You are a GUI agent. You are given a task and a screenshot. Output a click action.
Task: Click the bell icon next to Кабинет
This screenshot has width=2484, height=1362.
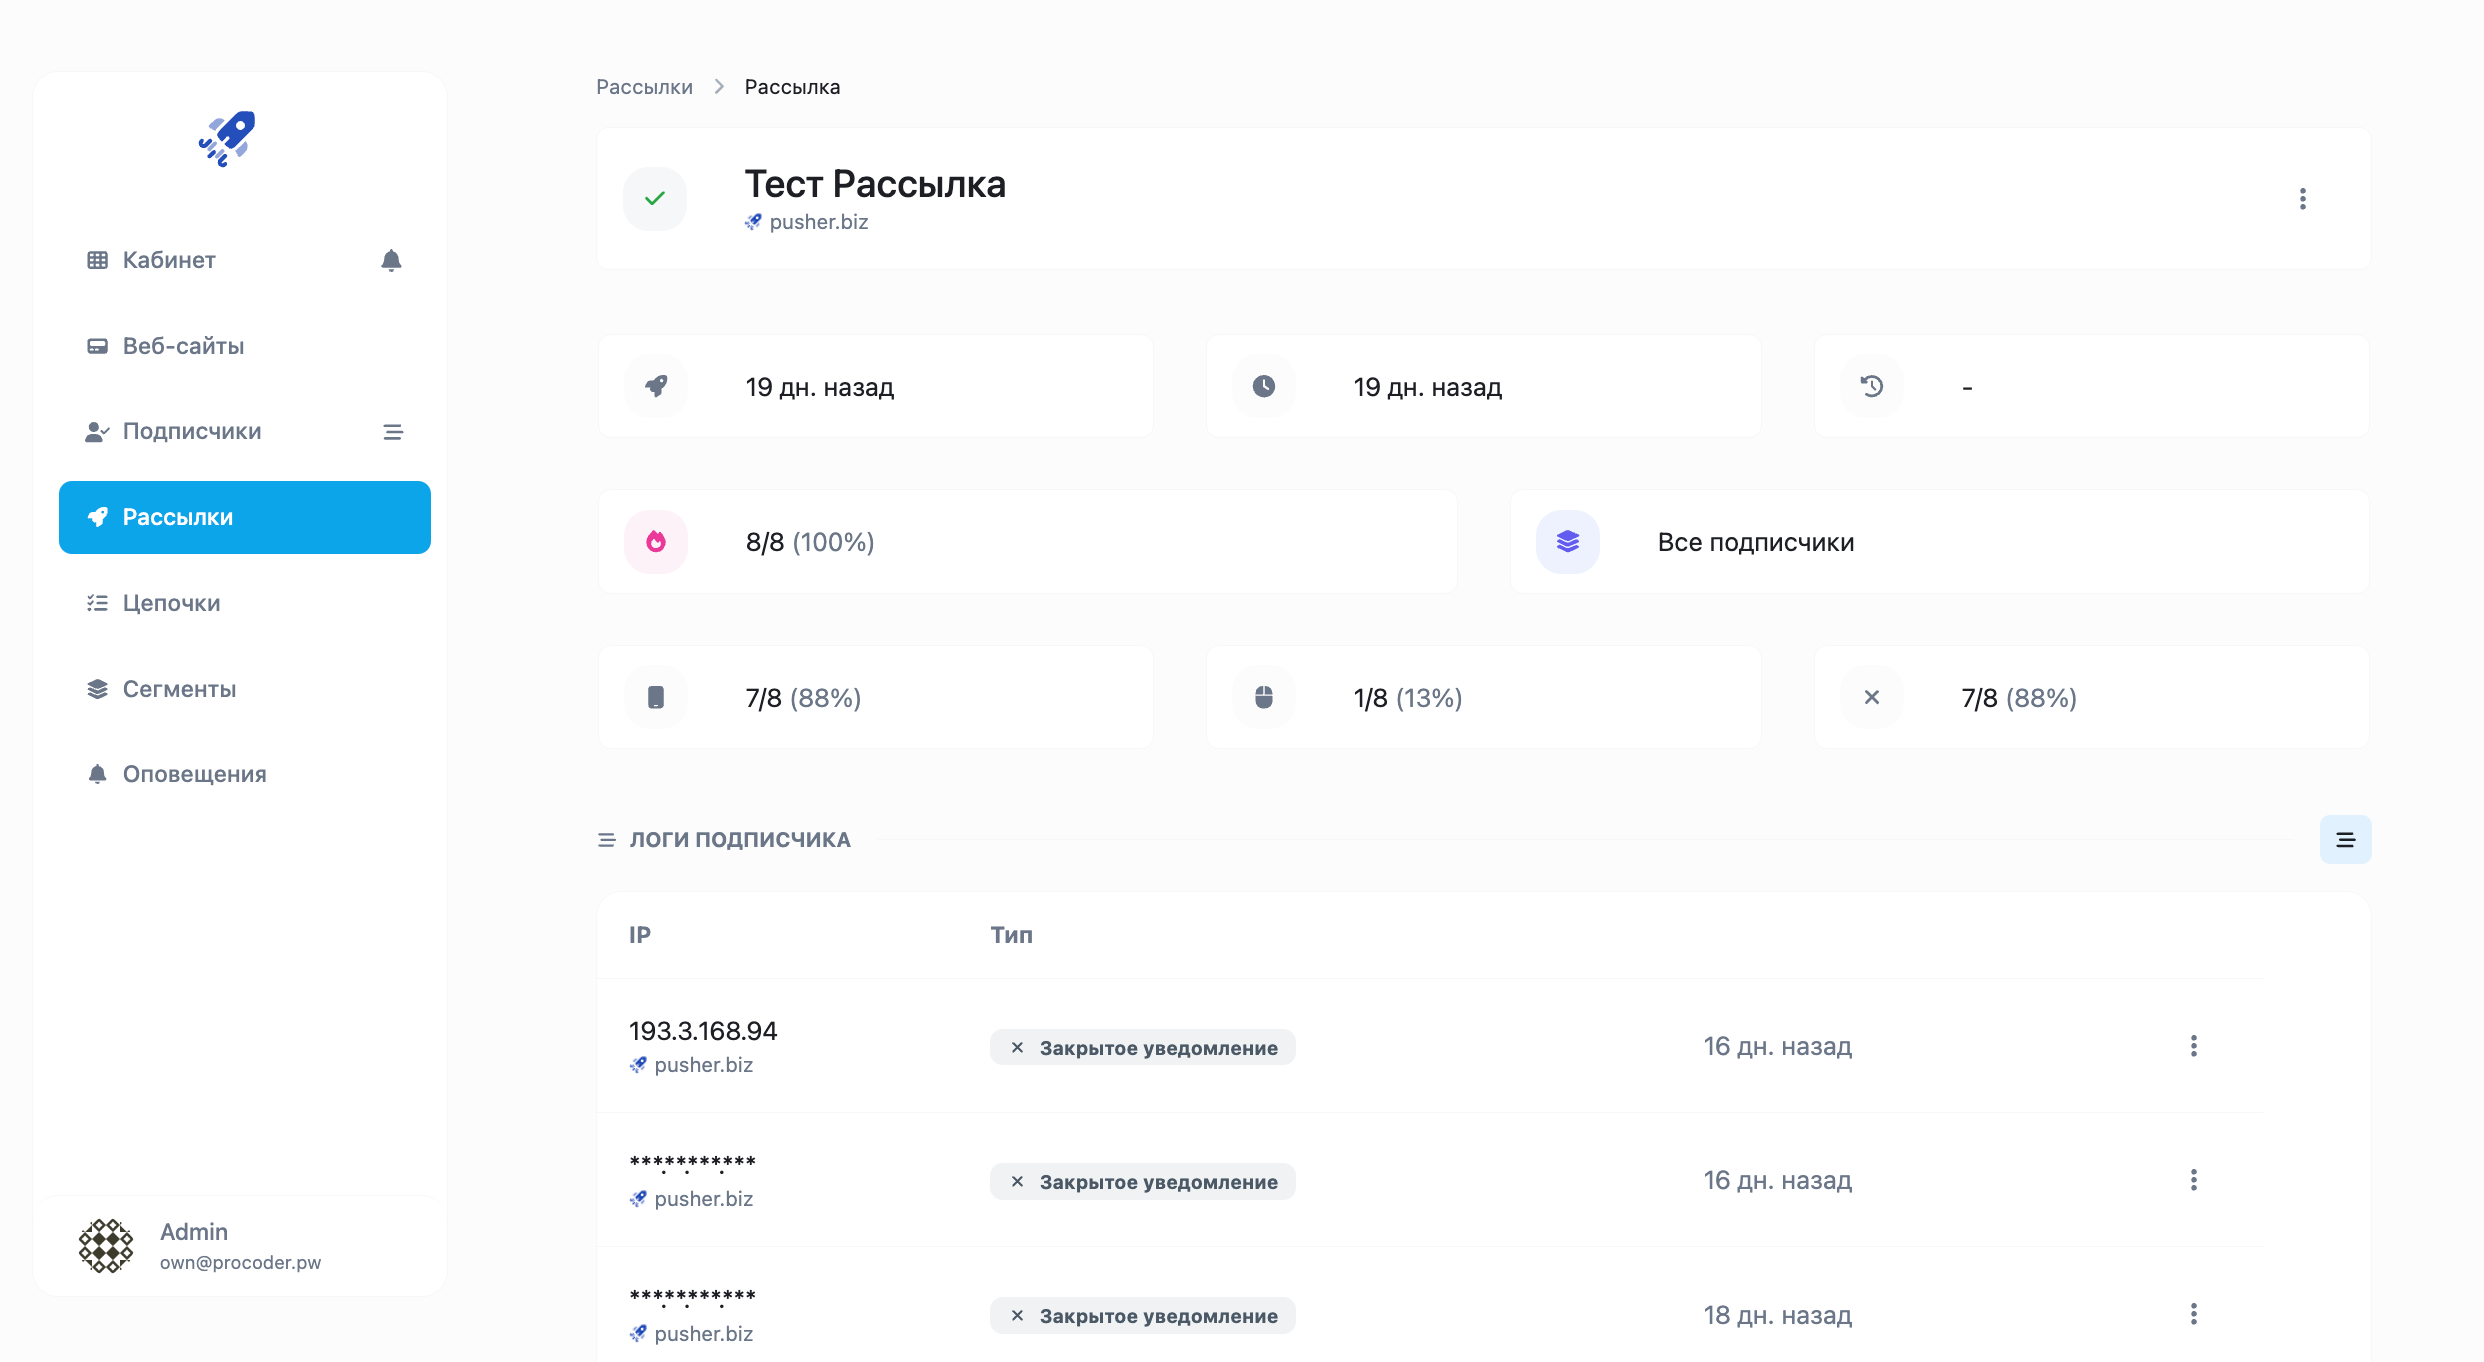point(391,261)
